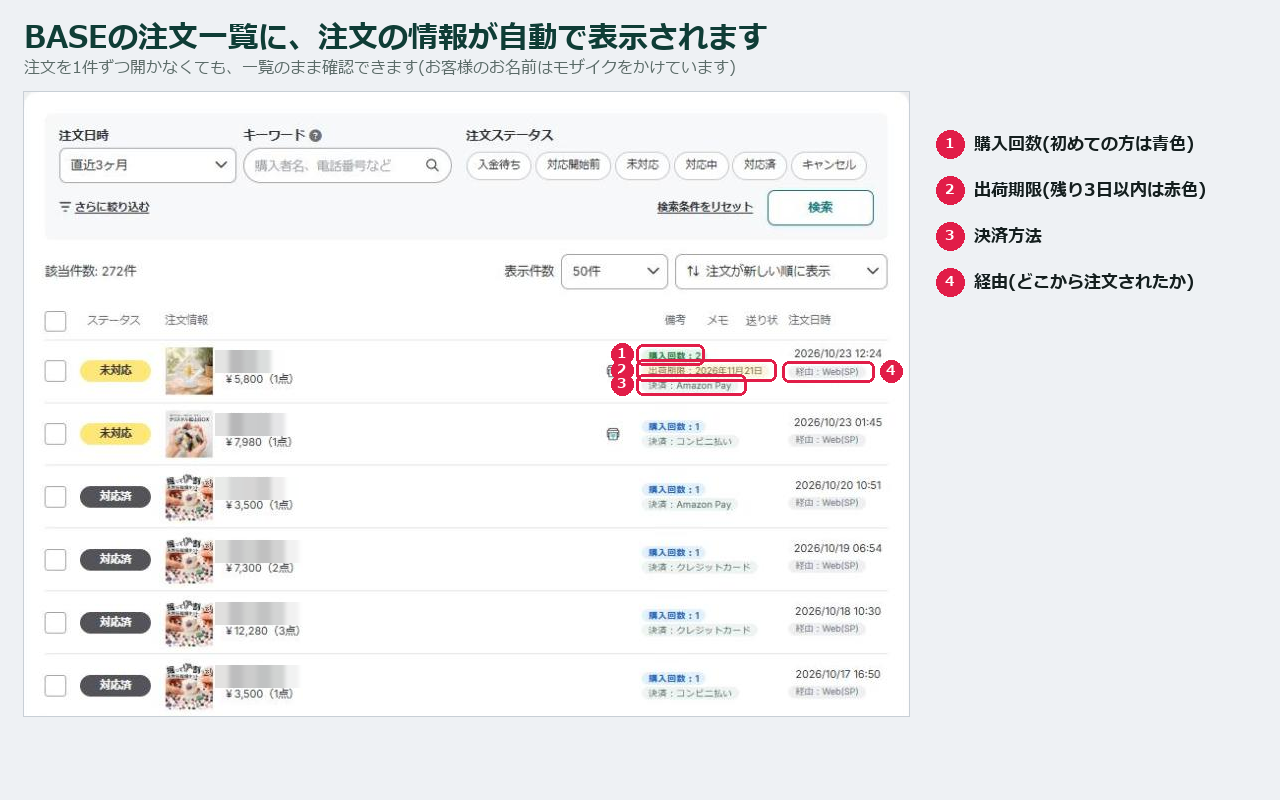Toggle the 対応開始前 status filter
The width and height of the screenshot is (1280, 800).
[573, 165]
